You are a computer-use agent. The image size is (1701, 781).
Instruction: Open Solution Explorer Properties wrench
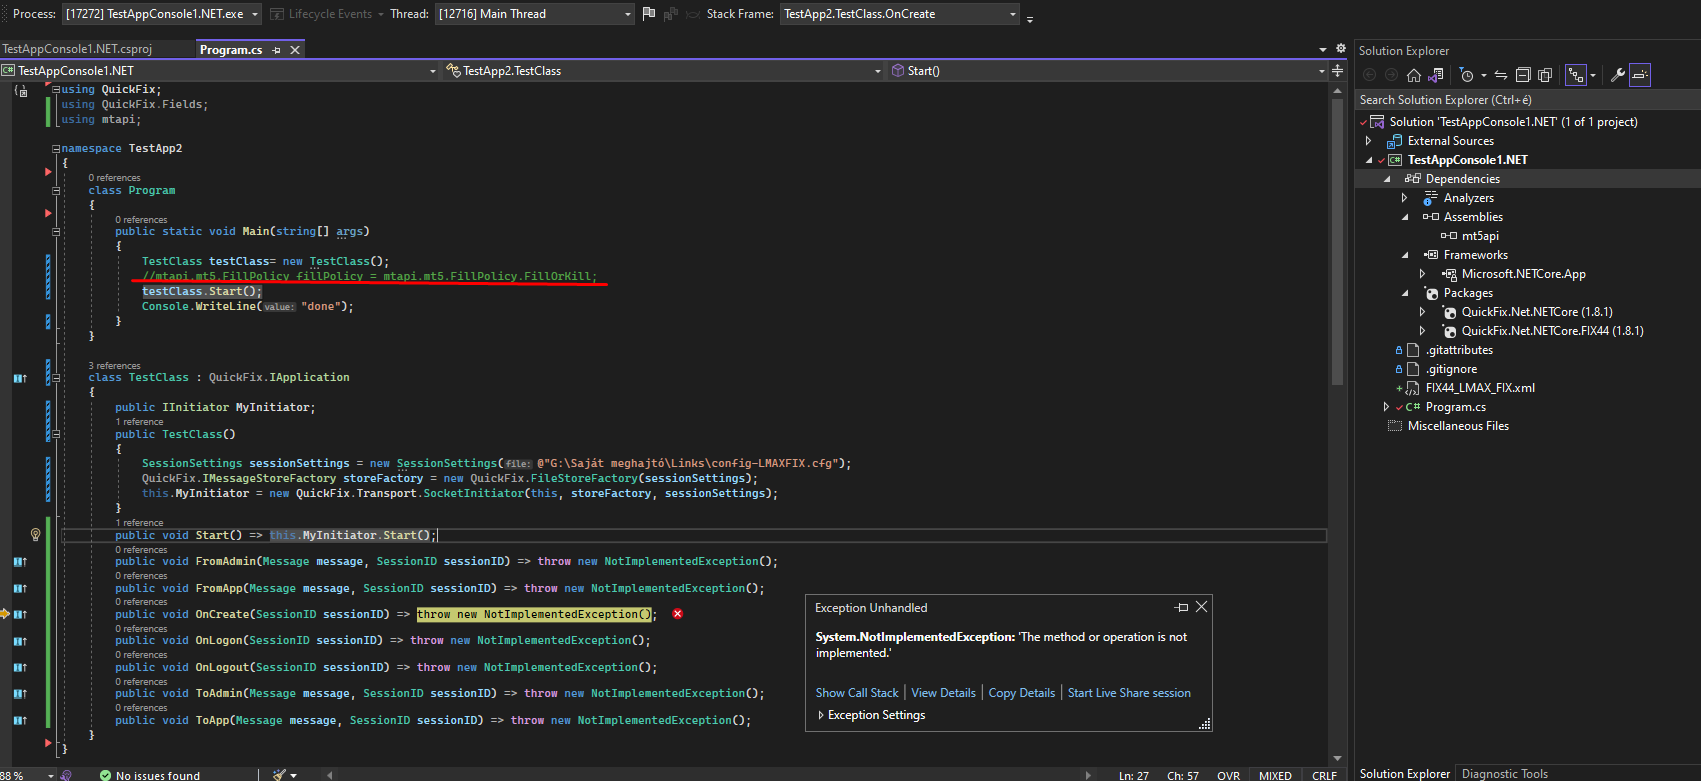[1617, 75]
